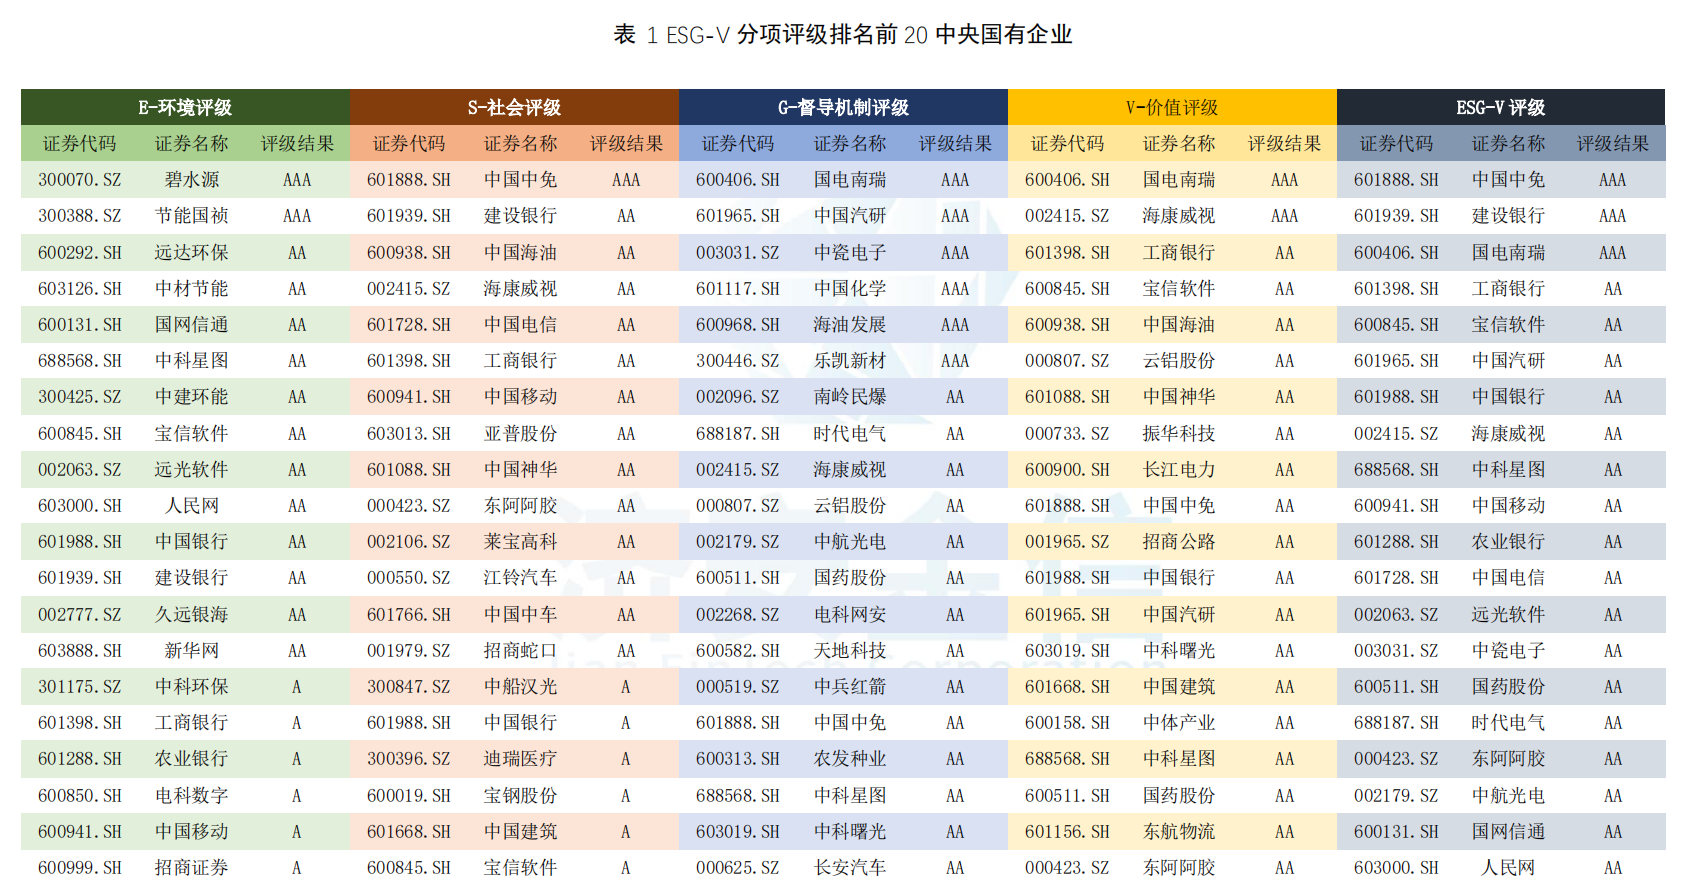Select the 乐凯新材 cell
Image resolution: width=1690 pixels, height=892 pixels.
tap(849, 361)
